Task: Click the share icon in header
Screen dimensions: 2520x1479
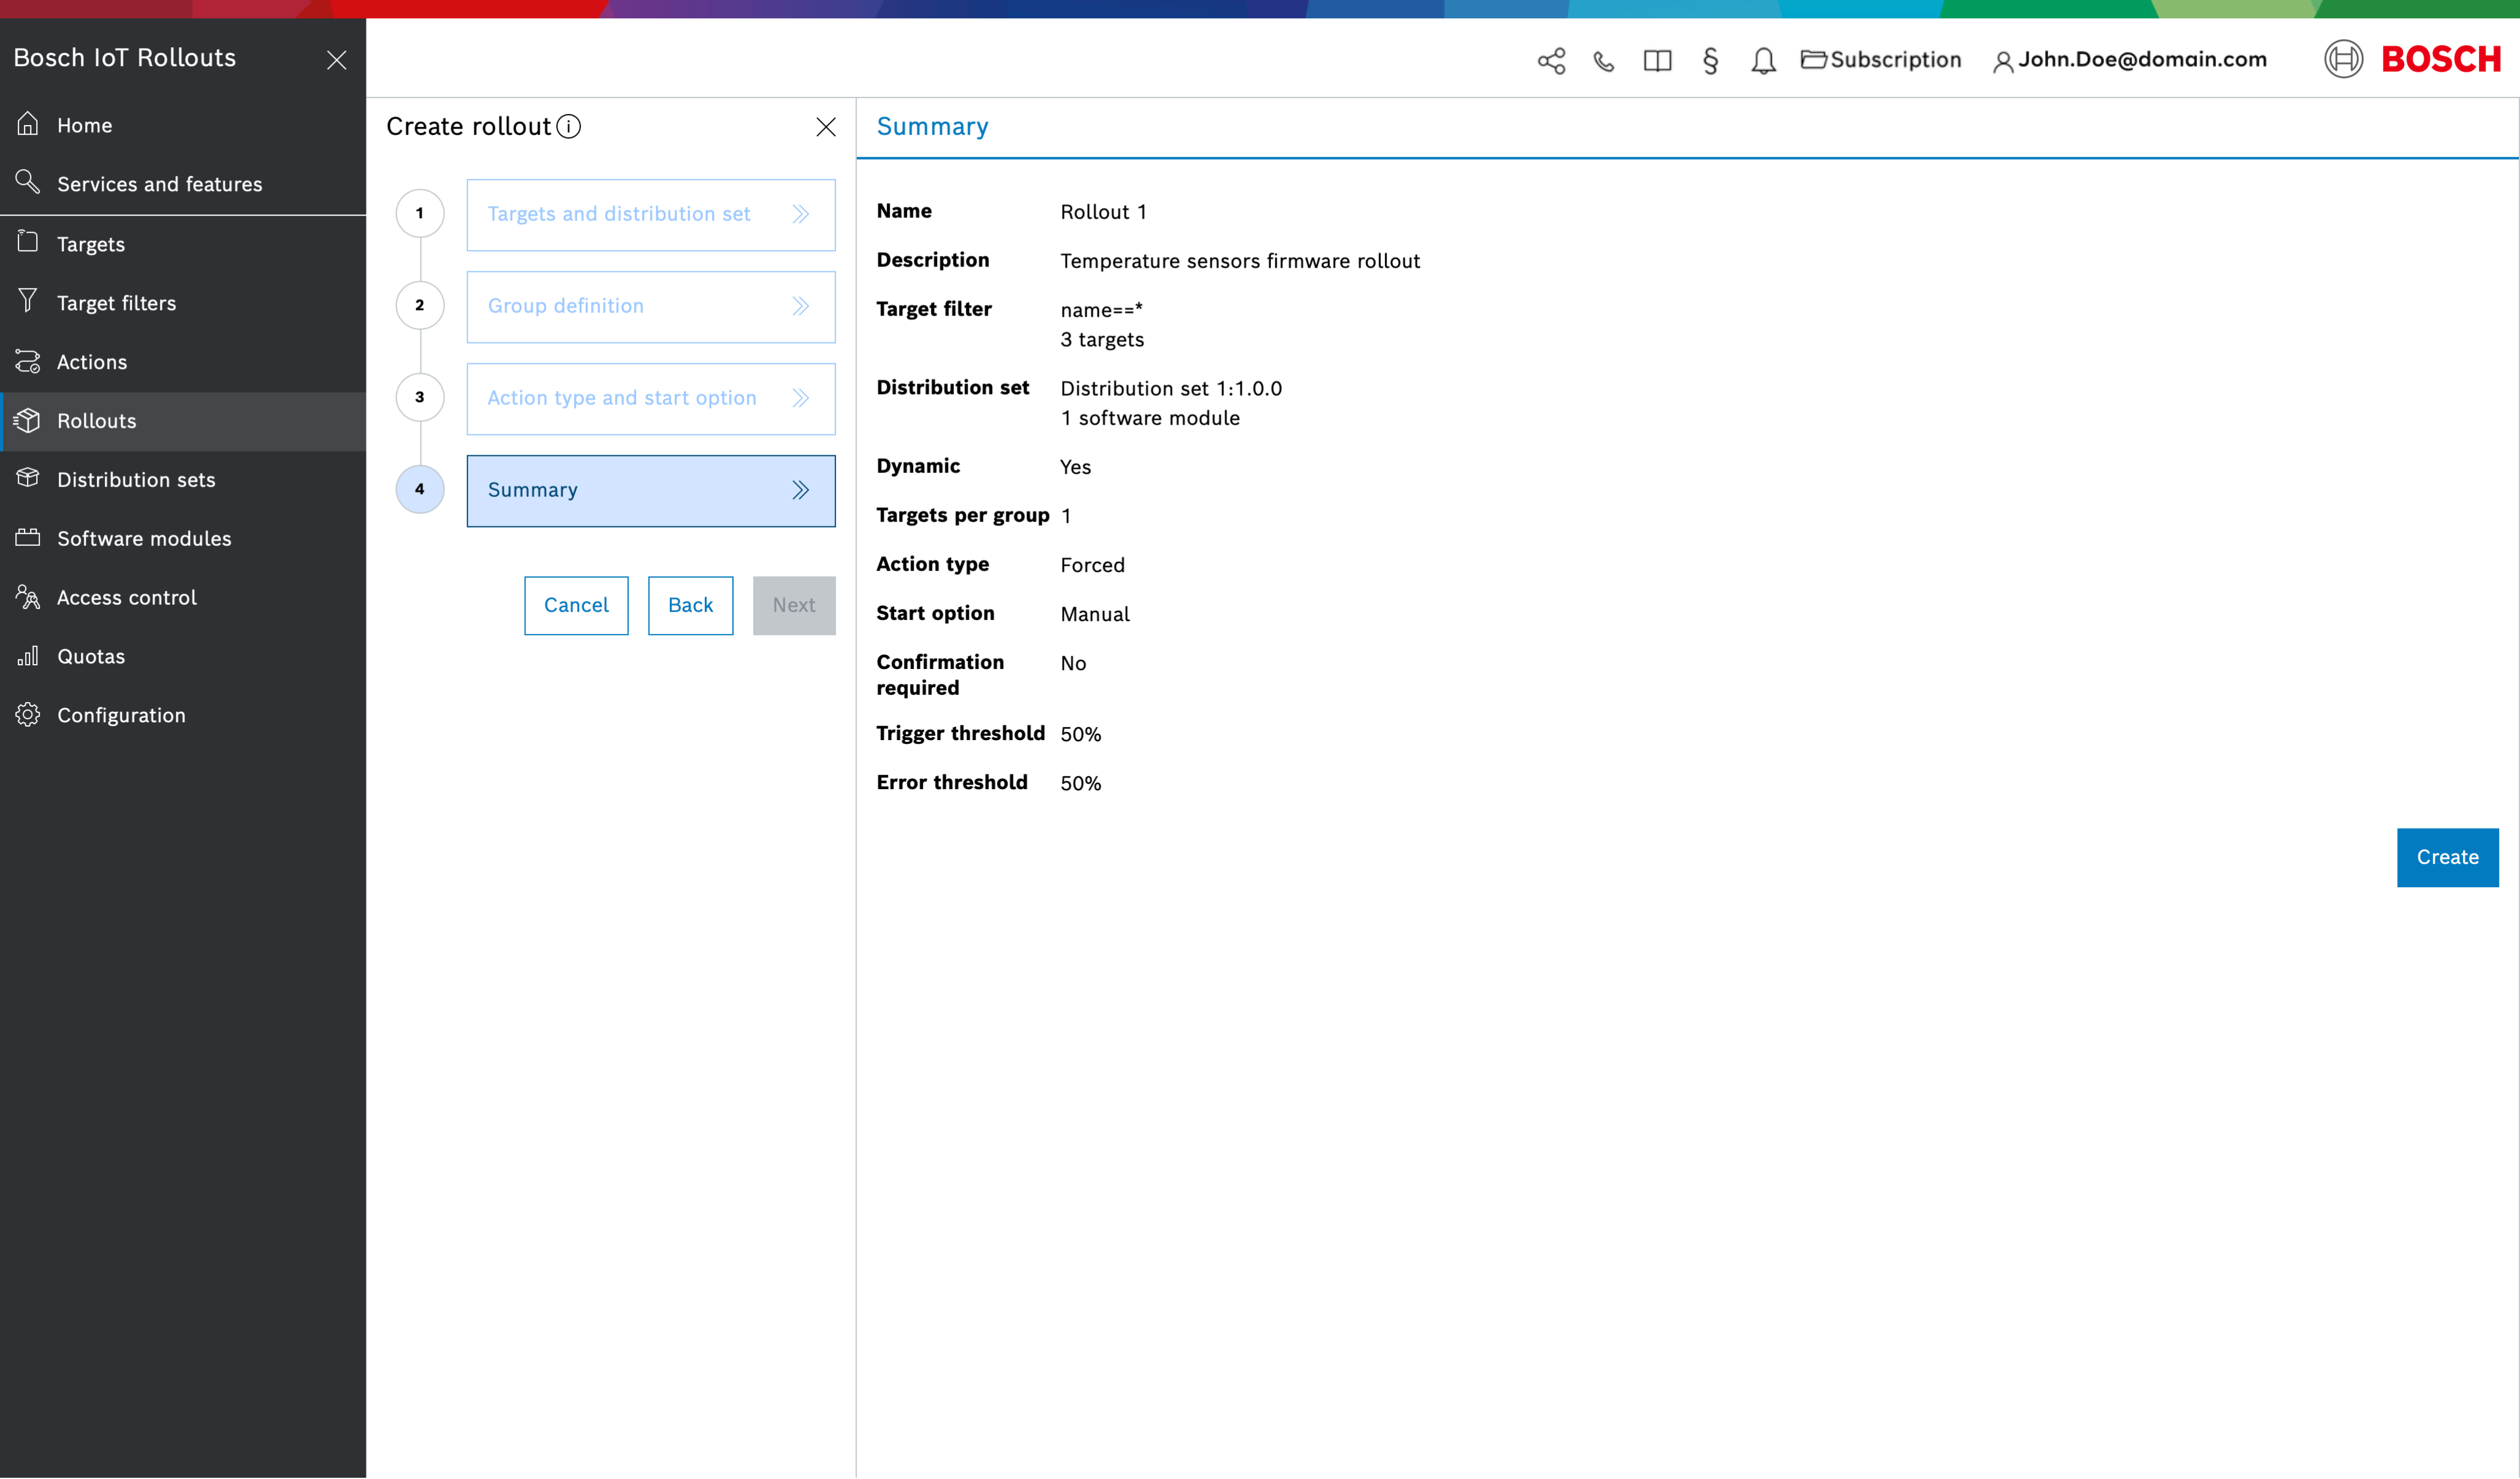Action: tap(1551, 61)
